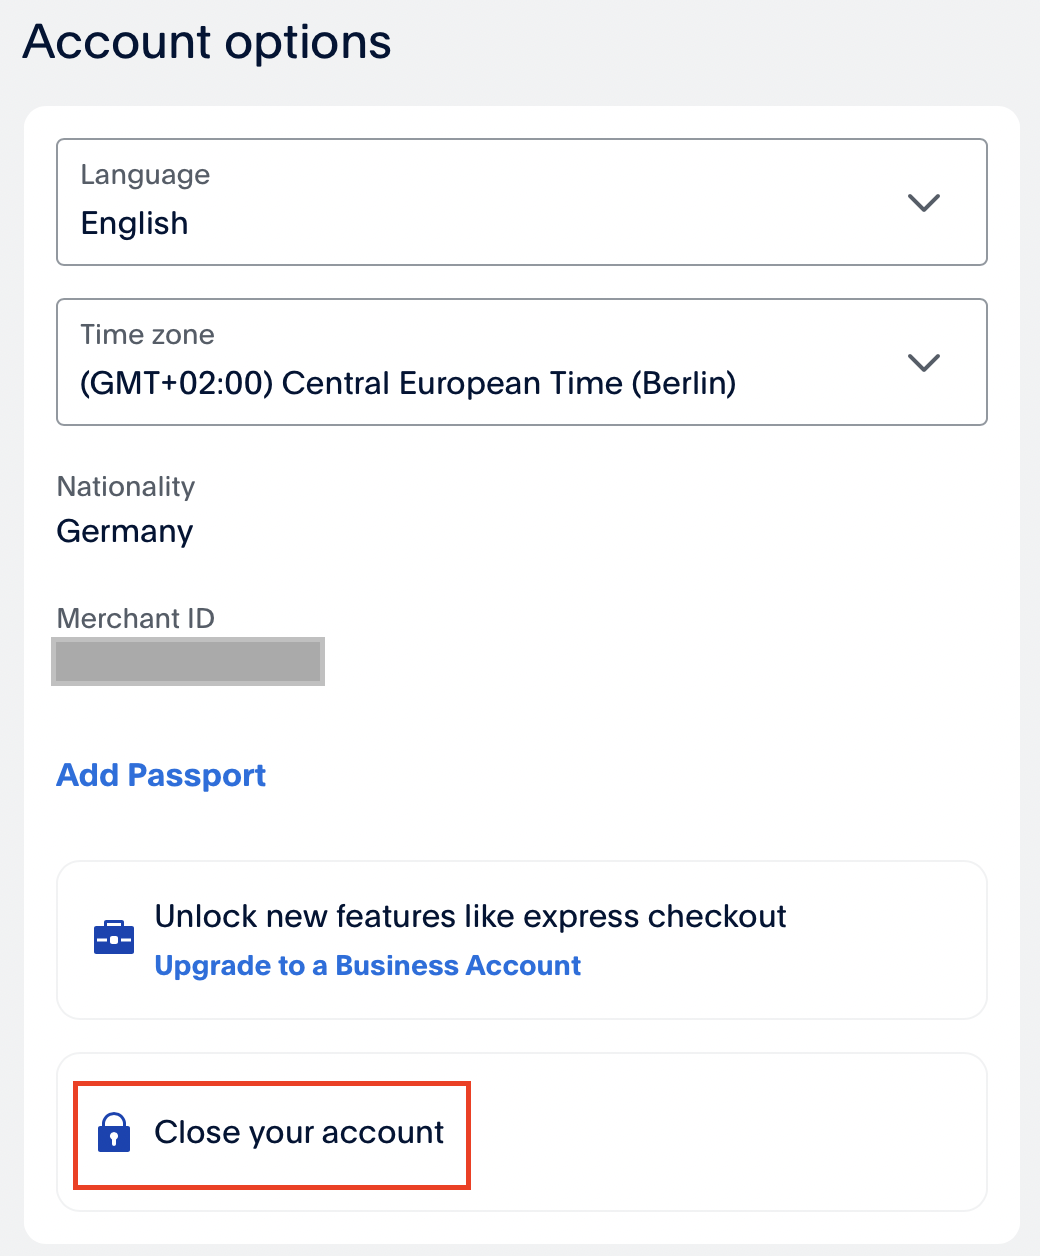Screen dimensions: 1040x1256
Task: Click the Language field label
Action: coord(145,174)
